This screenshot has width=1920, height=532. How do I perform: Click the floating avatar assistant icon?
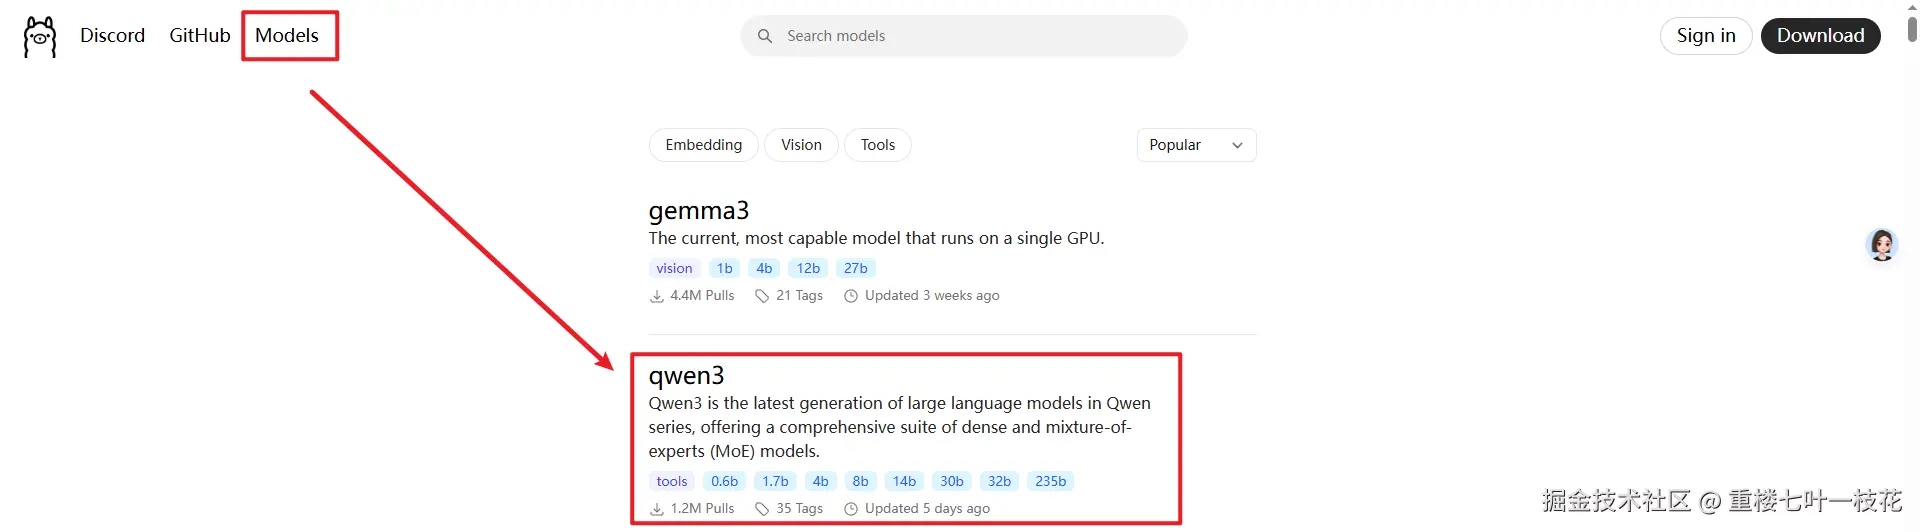coord(1882,245)
